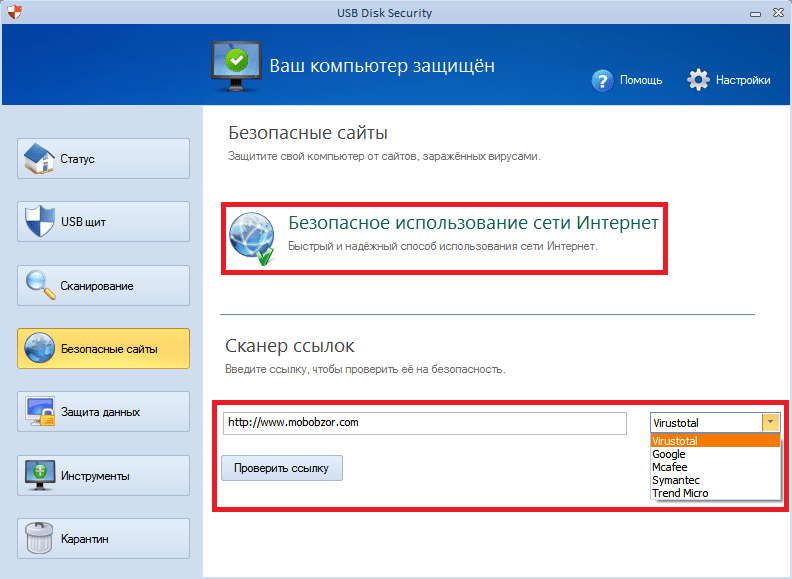Choose Virustotal in the dropdown list
The height and width of the screenshot is (579, 792).
[x=715, y=441]
